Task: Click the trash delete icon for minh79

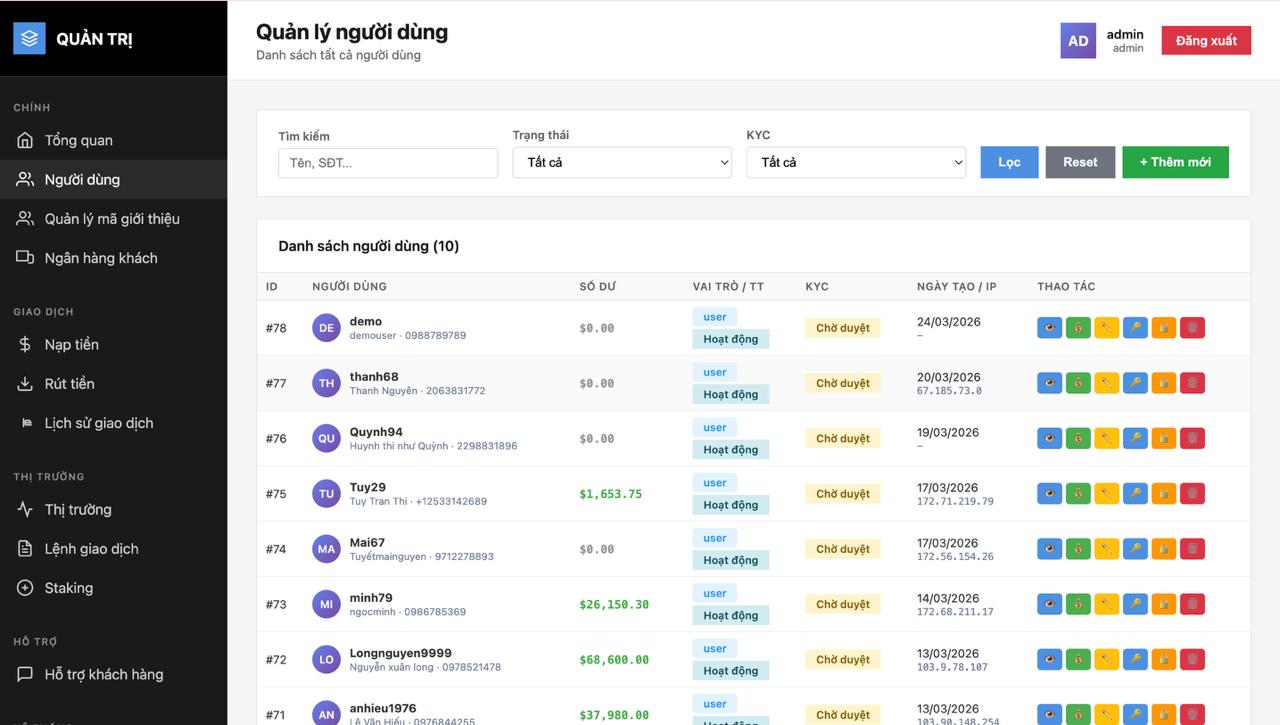Action: click(x=1192, y=604)
